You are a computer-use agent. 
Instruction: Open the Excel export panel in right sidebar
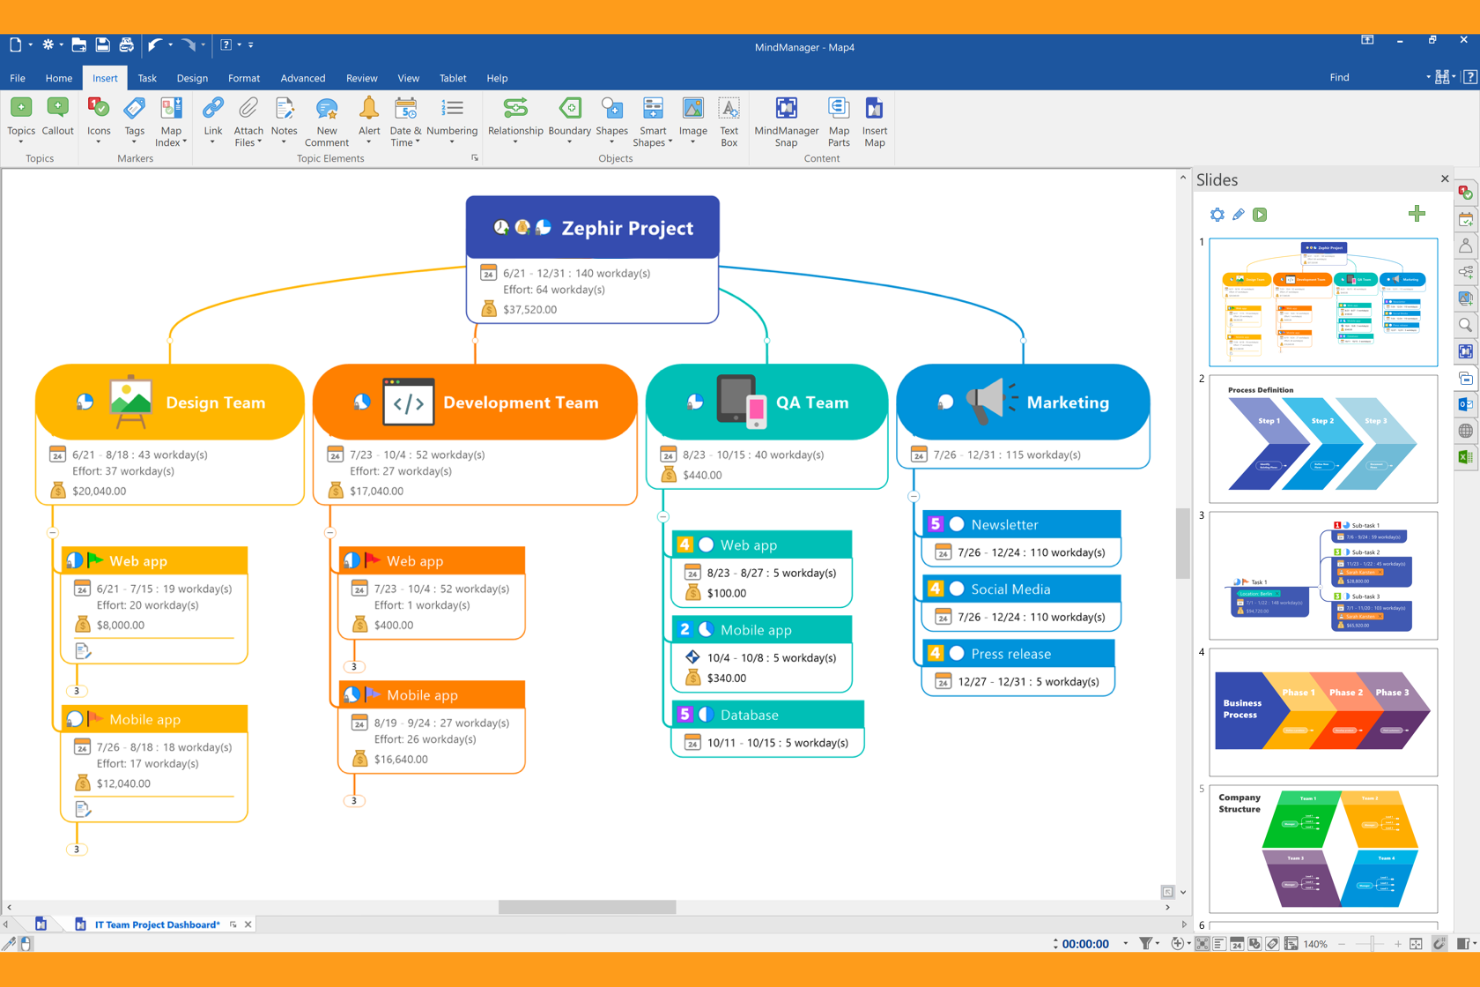[x=1466, y=457]
